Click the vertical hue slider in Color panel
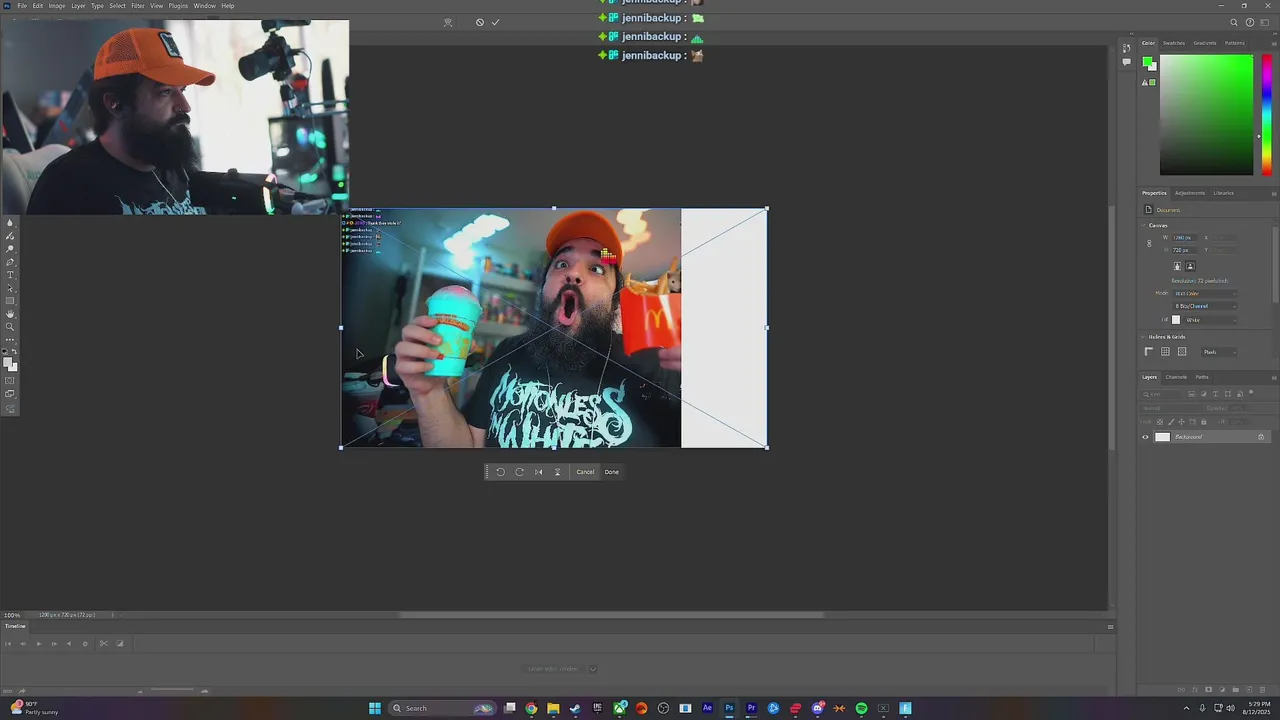The width and height of the screenshot is (1280, 720). (x=1267, y=115)
